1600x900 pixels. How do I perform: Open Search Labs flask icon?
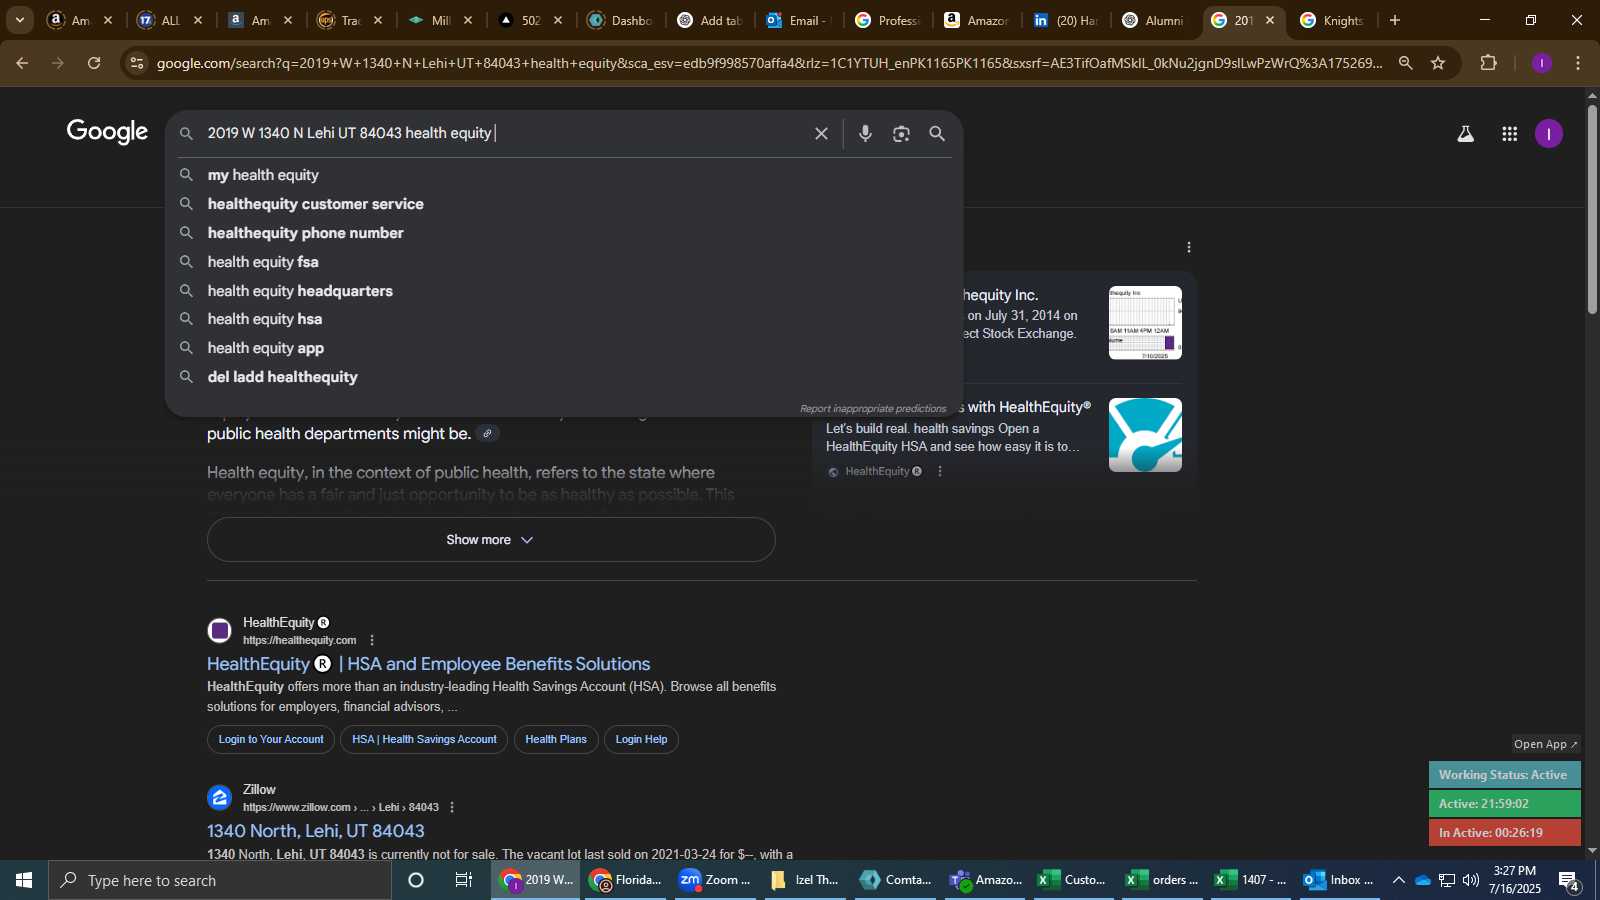(1465, 134)
